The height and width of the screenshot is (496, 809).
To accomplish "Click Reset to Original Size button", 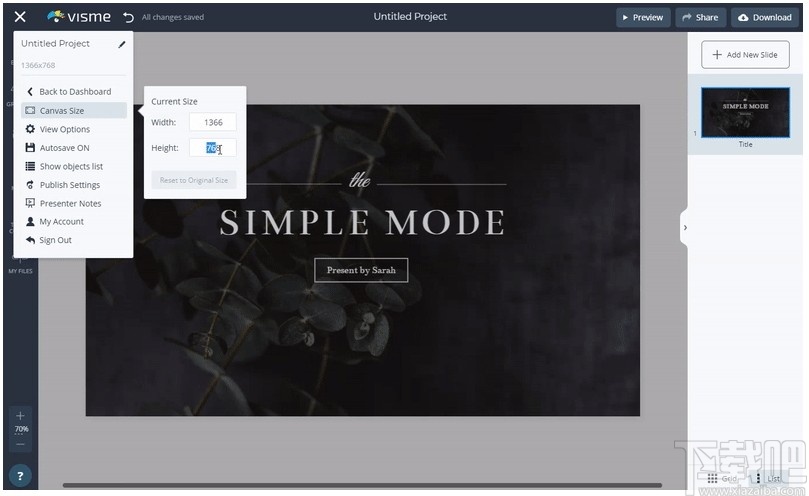I will [x=194, y=180].
